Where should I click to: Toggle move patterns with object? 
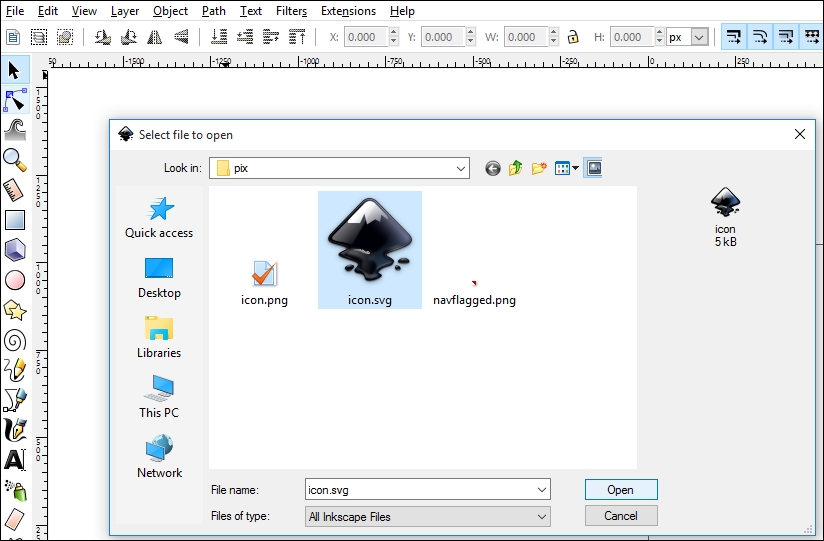[811, 37]
